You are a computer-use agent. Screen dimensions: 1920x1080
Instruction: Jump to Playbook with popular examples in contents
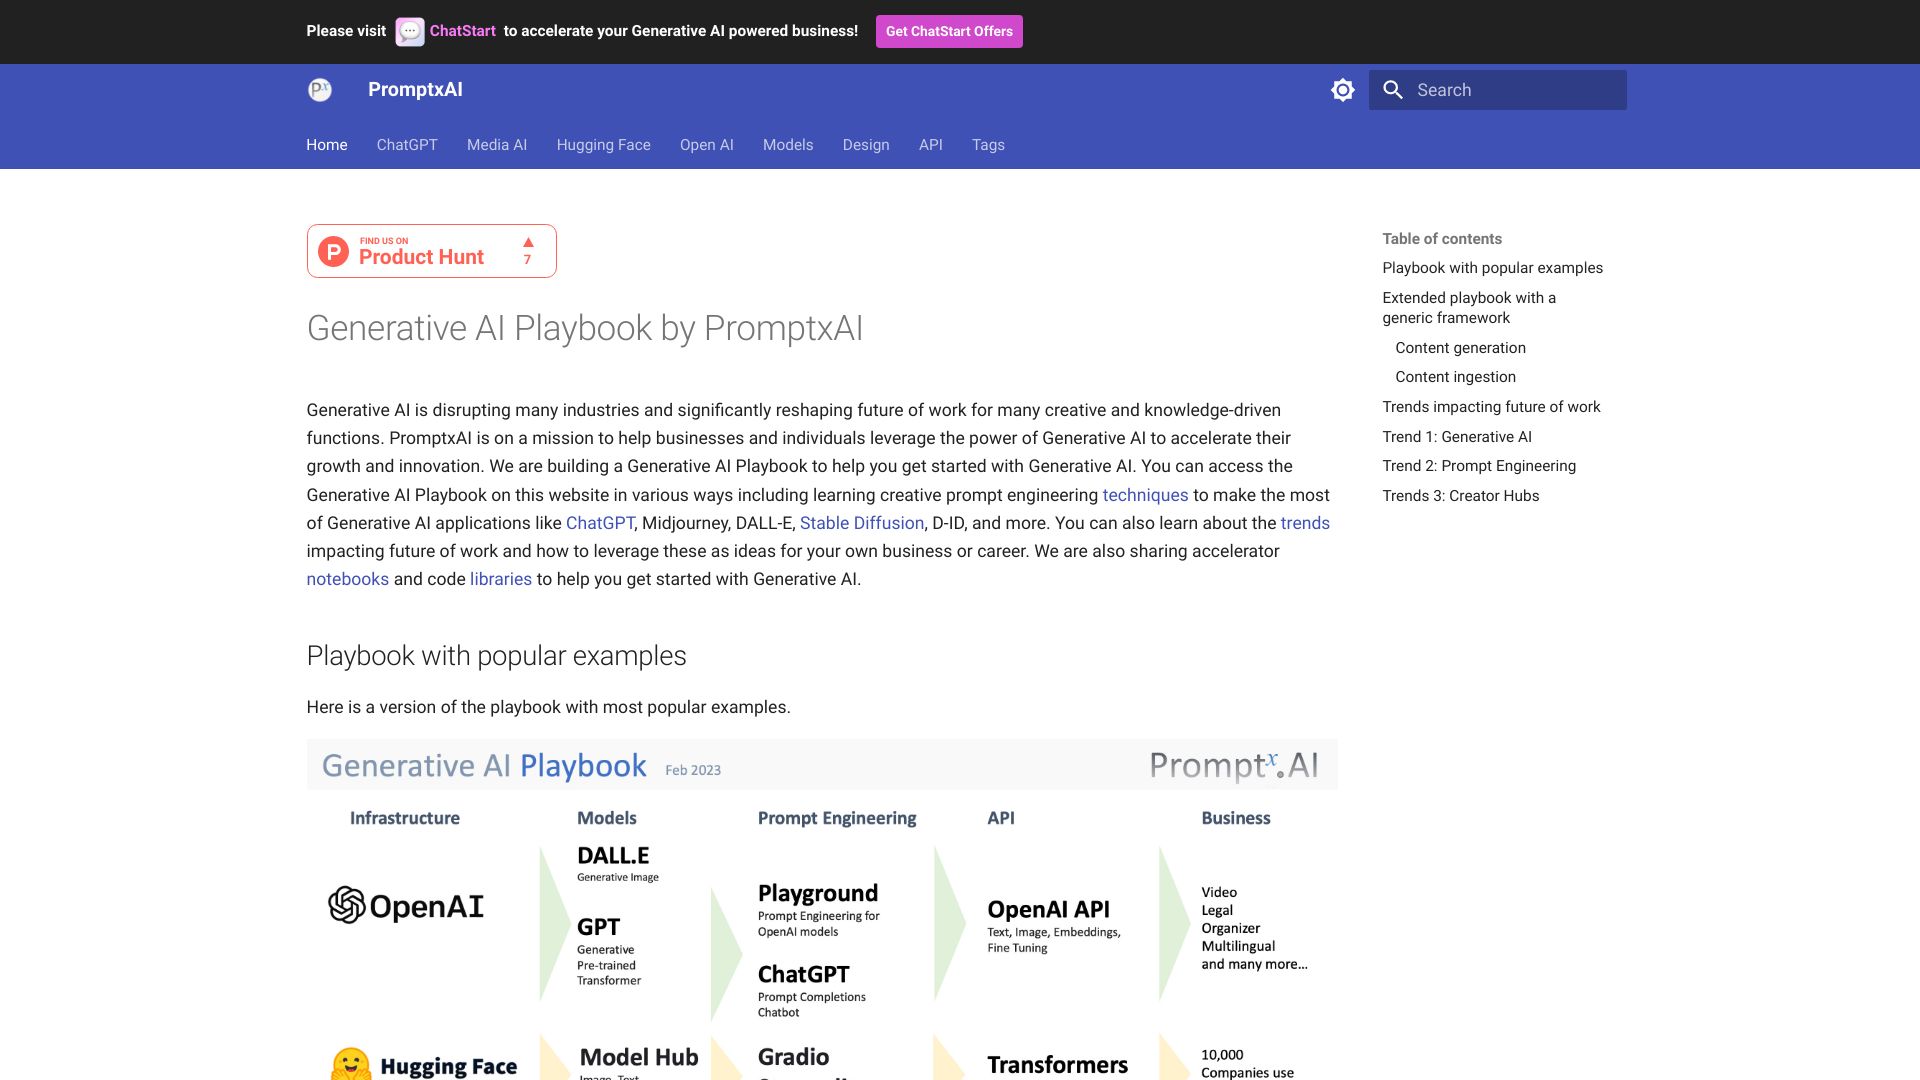(1492, 267)
